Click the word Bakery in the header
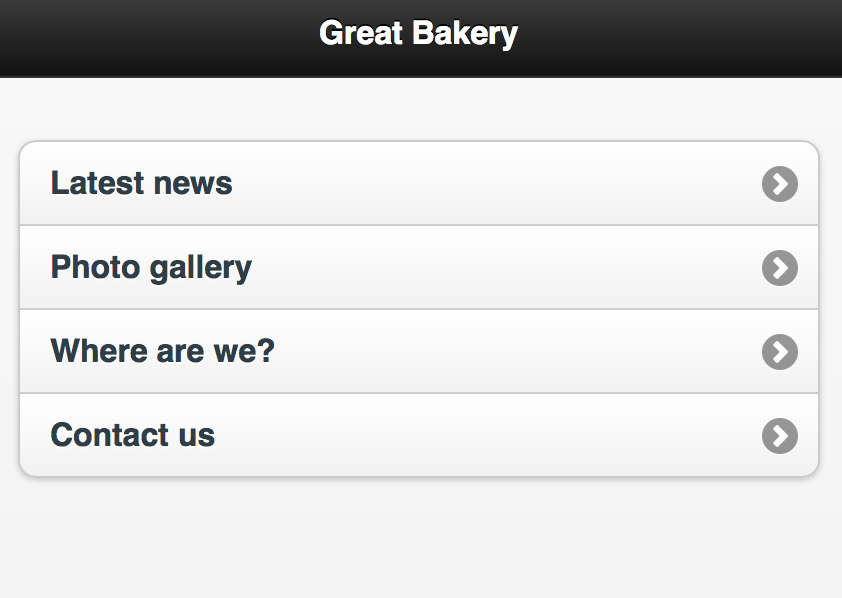 [465, 33]
